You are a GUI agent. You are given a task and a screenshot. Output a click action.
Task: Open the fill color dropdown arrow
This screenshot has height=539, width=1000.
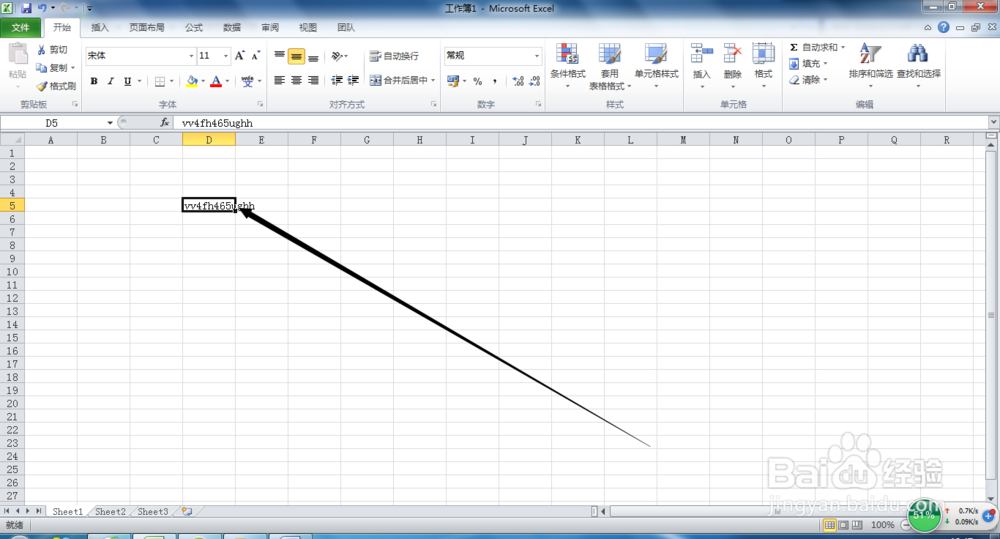203,81
